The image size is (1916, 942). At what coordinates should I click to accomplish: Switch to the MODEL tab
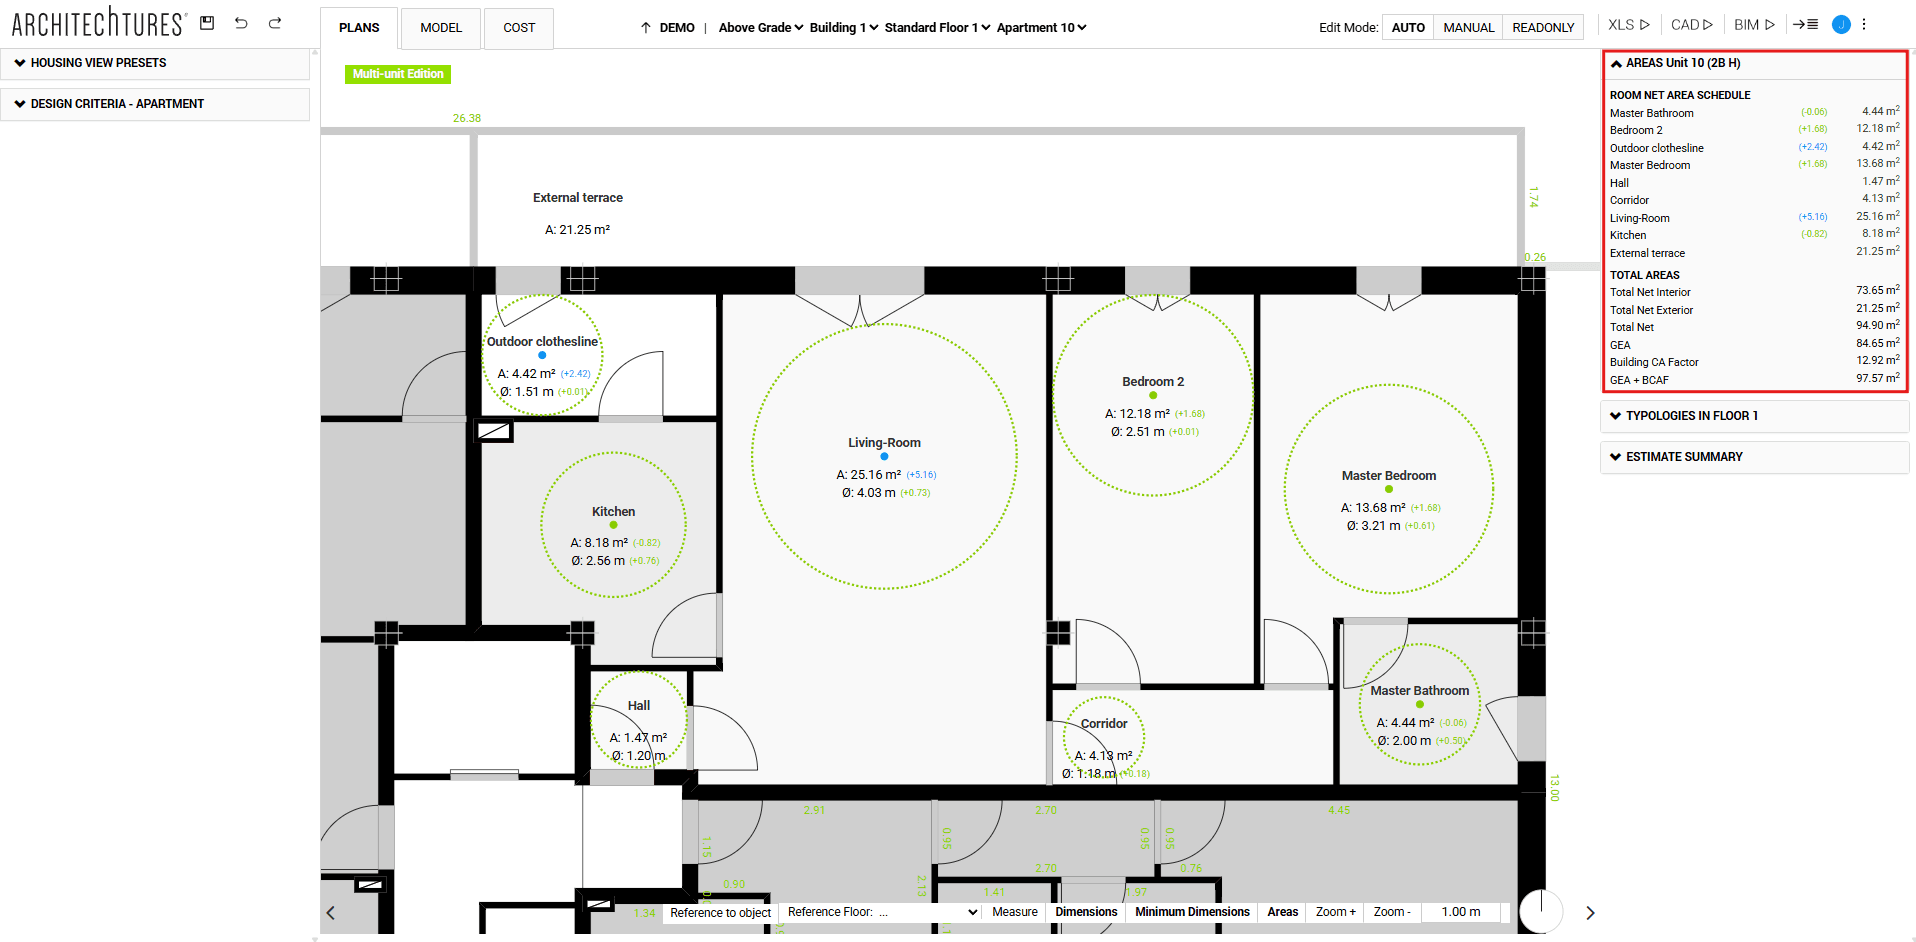coord(440,28)
